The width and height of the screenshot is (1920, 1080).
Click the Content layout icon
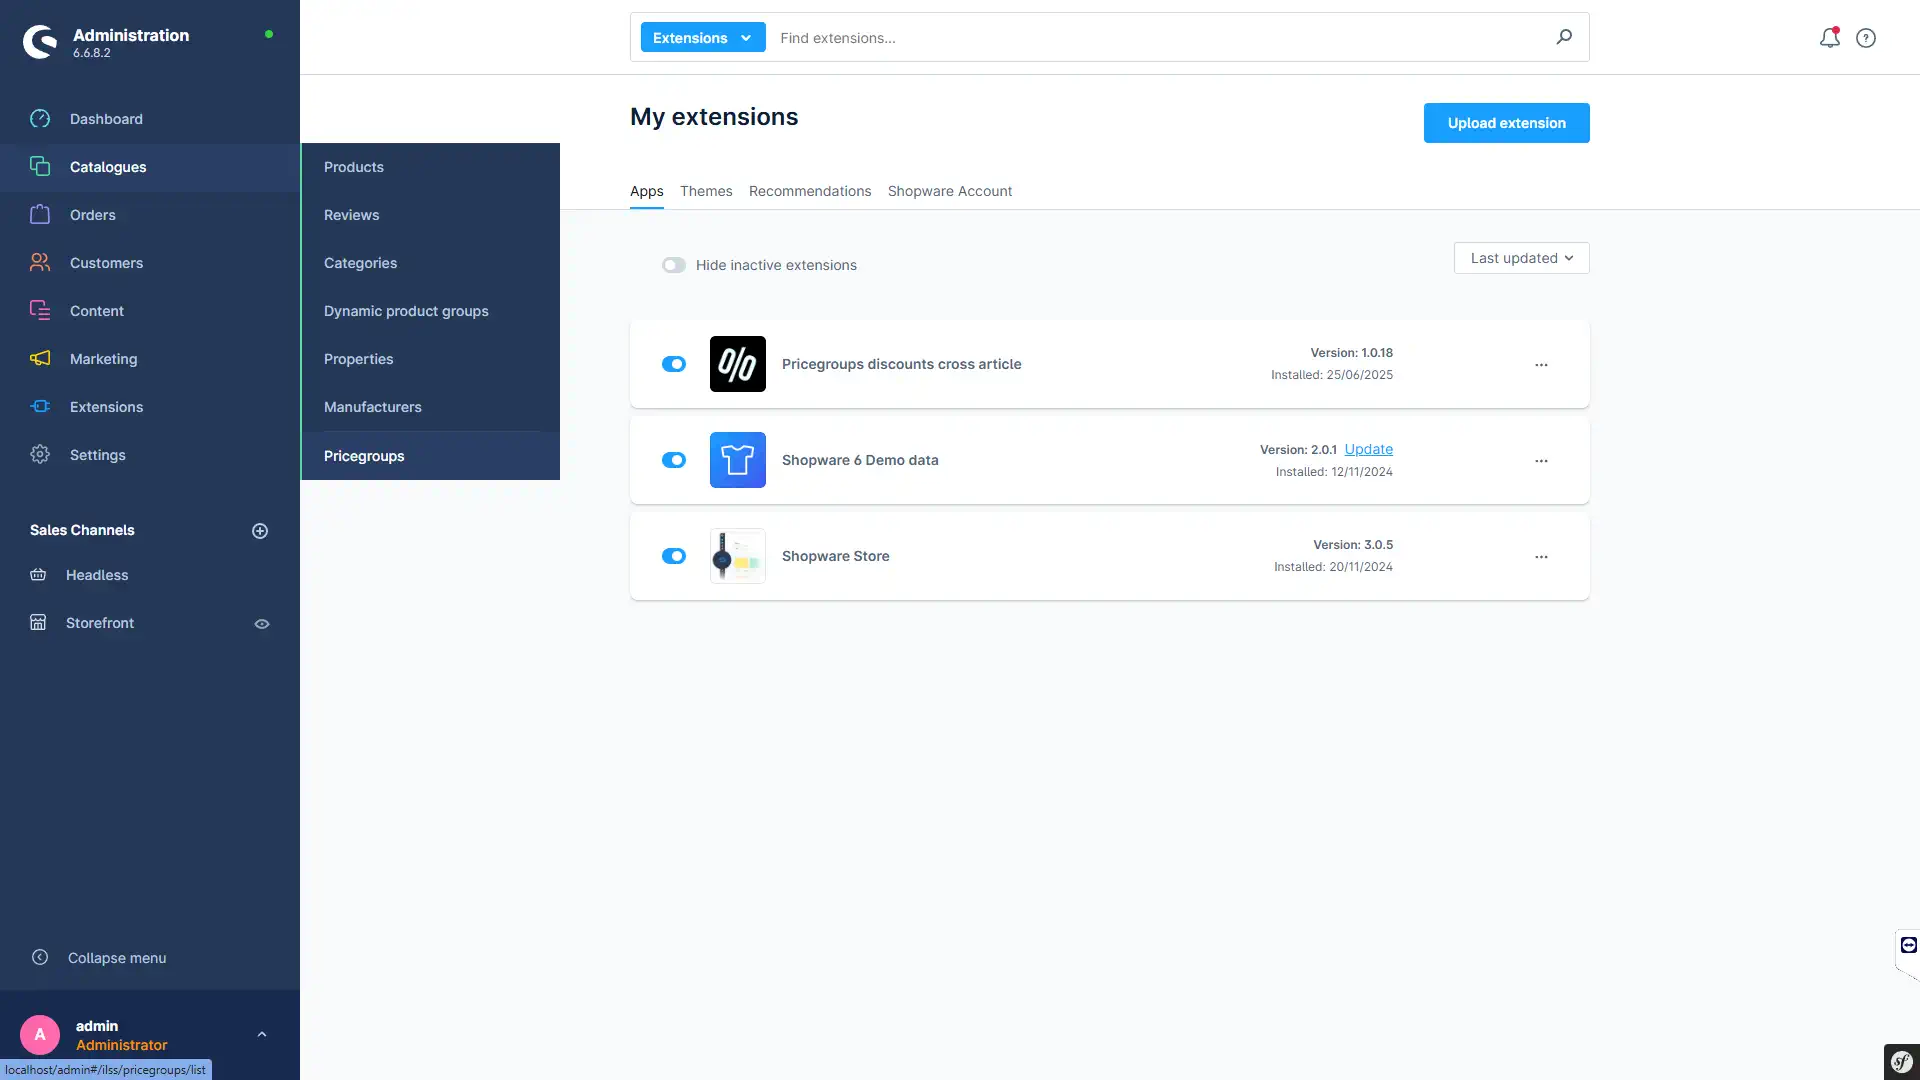[40, 310]
